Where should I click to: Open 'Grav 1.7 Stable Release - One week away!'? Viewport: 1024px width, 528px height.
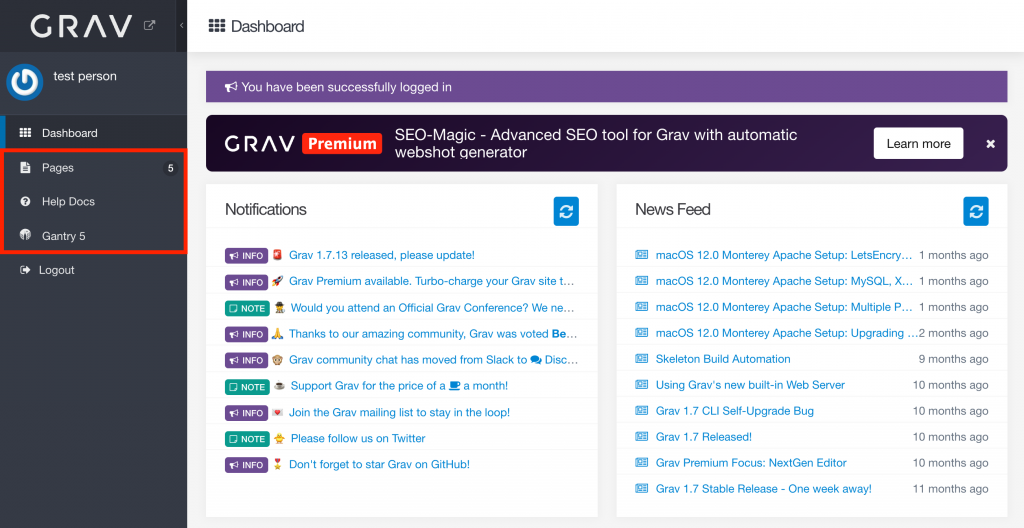coord(763,489)
